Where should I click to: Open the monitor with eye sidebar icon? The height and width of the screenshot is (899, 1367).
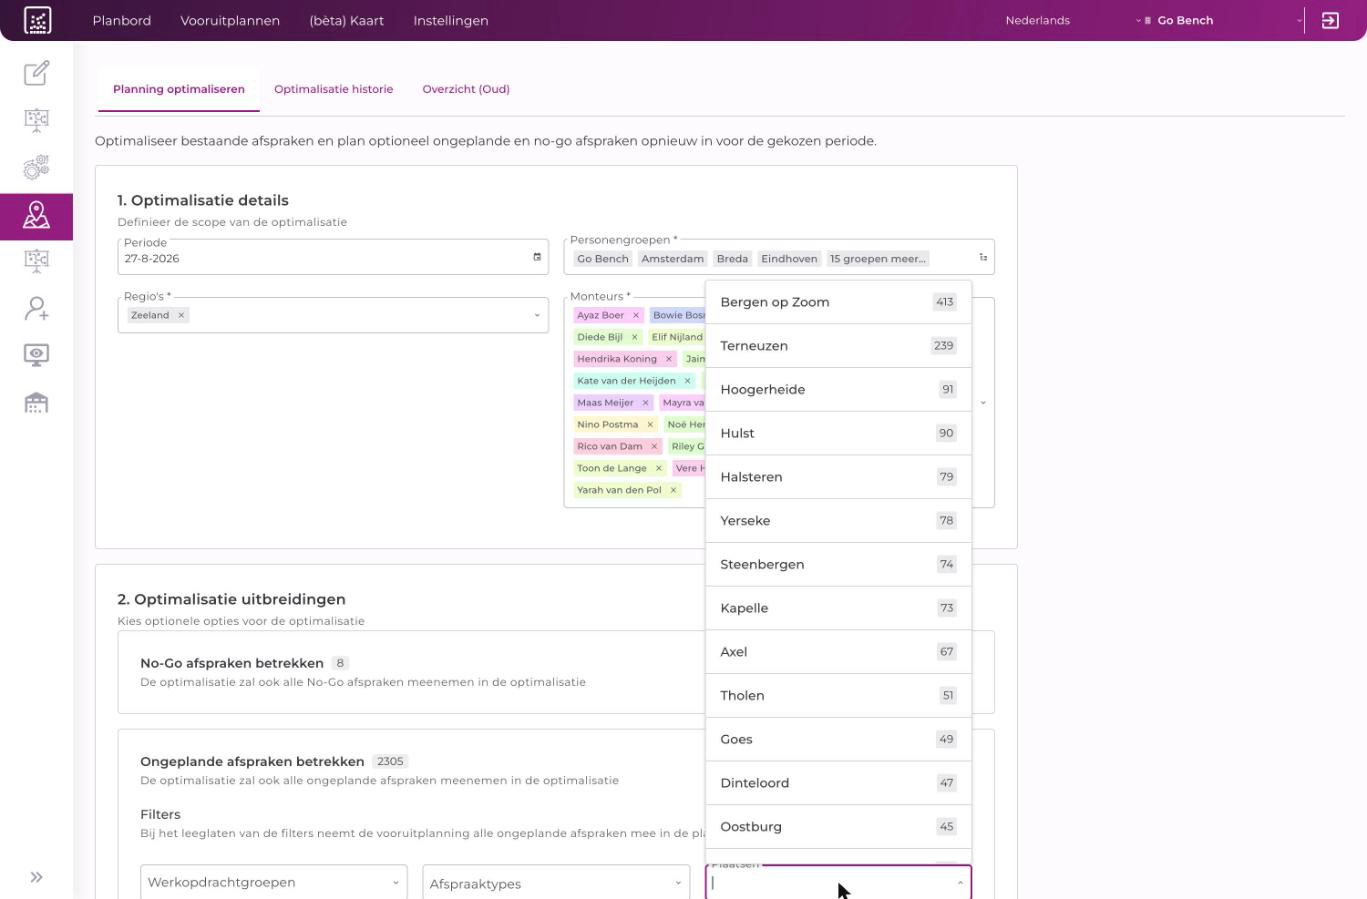[36, 355]
